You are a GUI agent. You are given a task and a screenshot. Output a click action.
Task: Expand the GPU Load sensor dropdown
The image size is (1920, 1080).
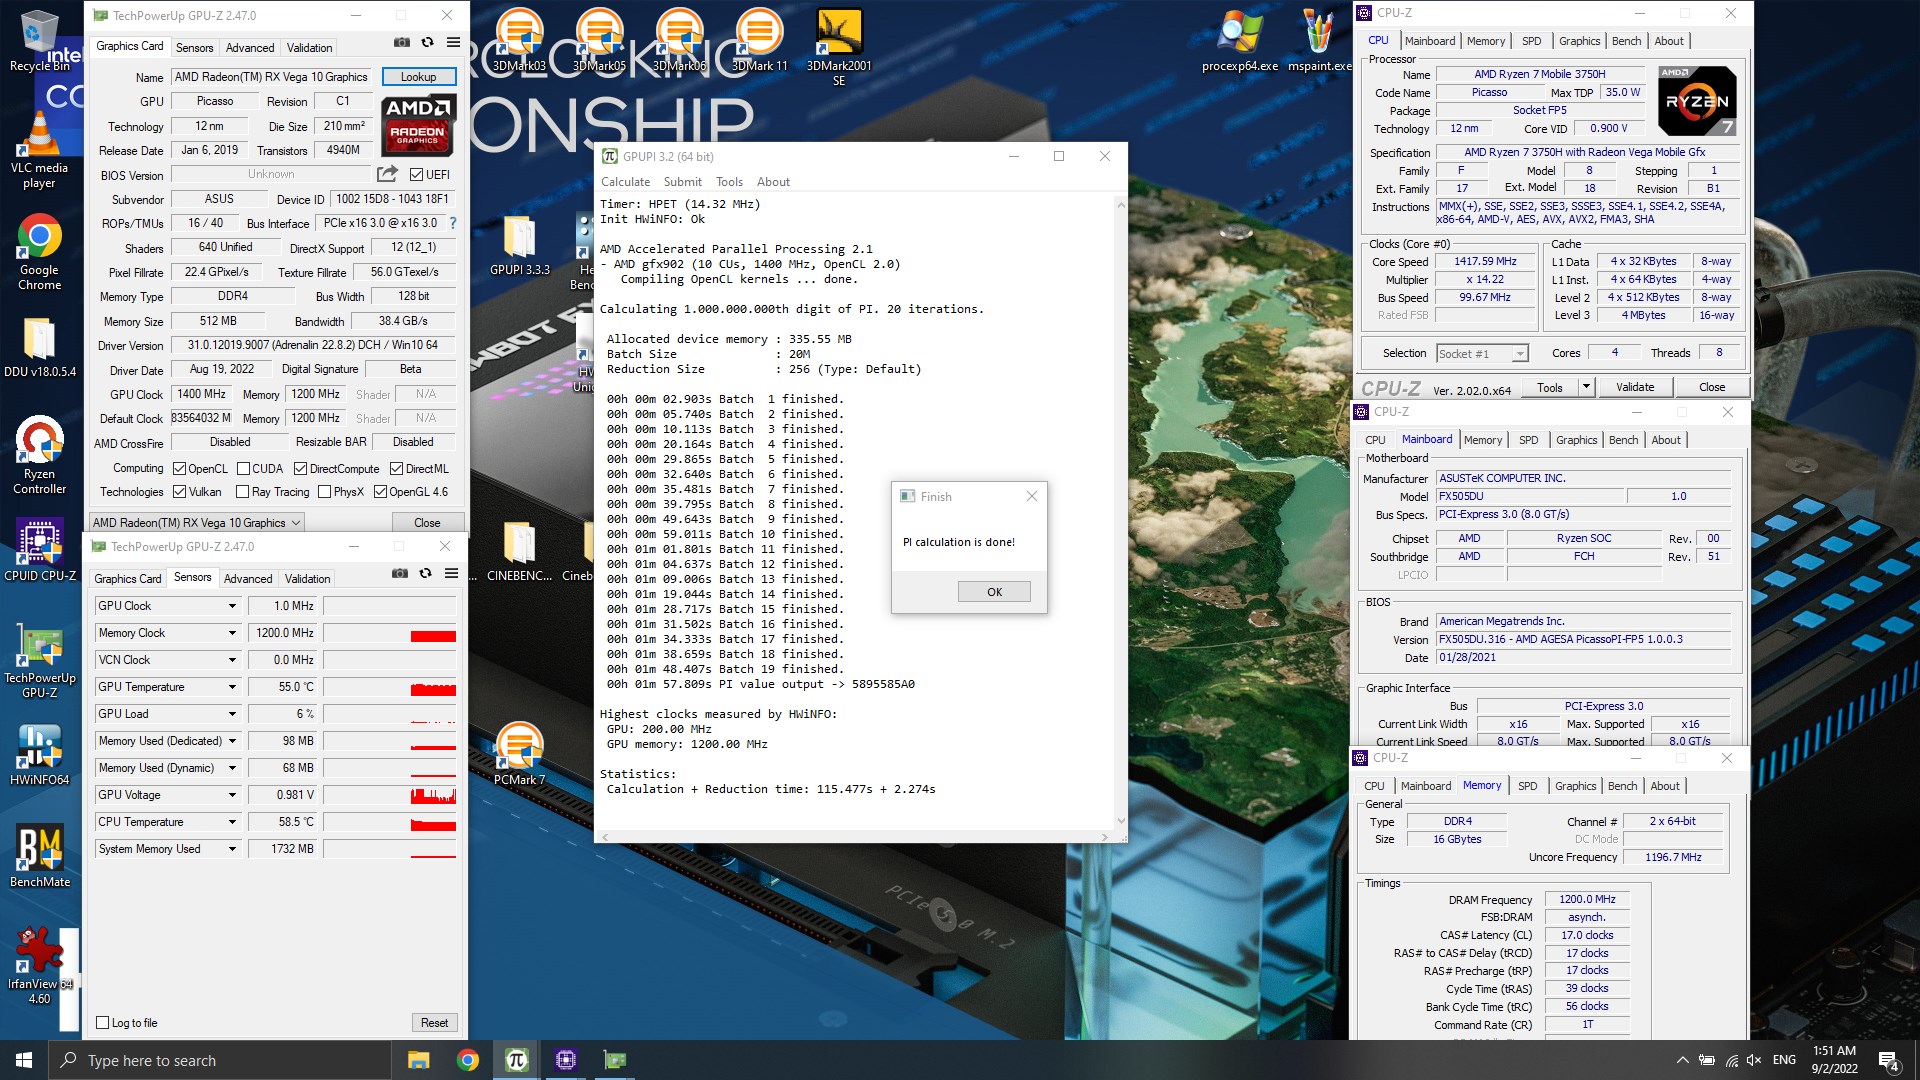tap(232, 714)
